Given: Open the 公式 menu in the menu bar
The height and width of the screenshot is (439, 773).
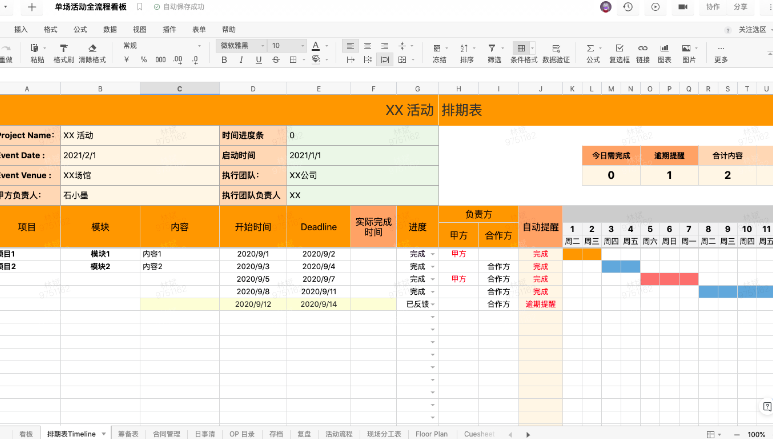Looking at the screenshot, I should click(80, 30).
